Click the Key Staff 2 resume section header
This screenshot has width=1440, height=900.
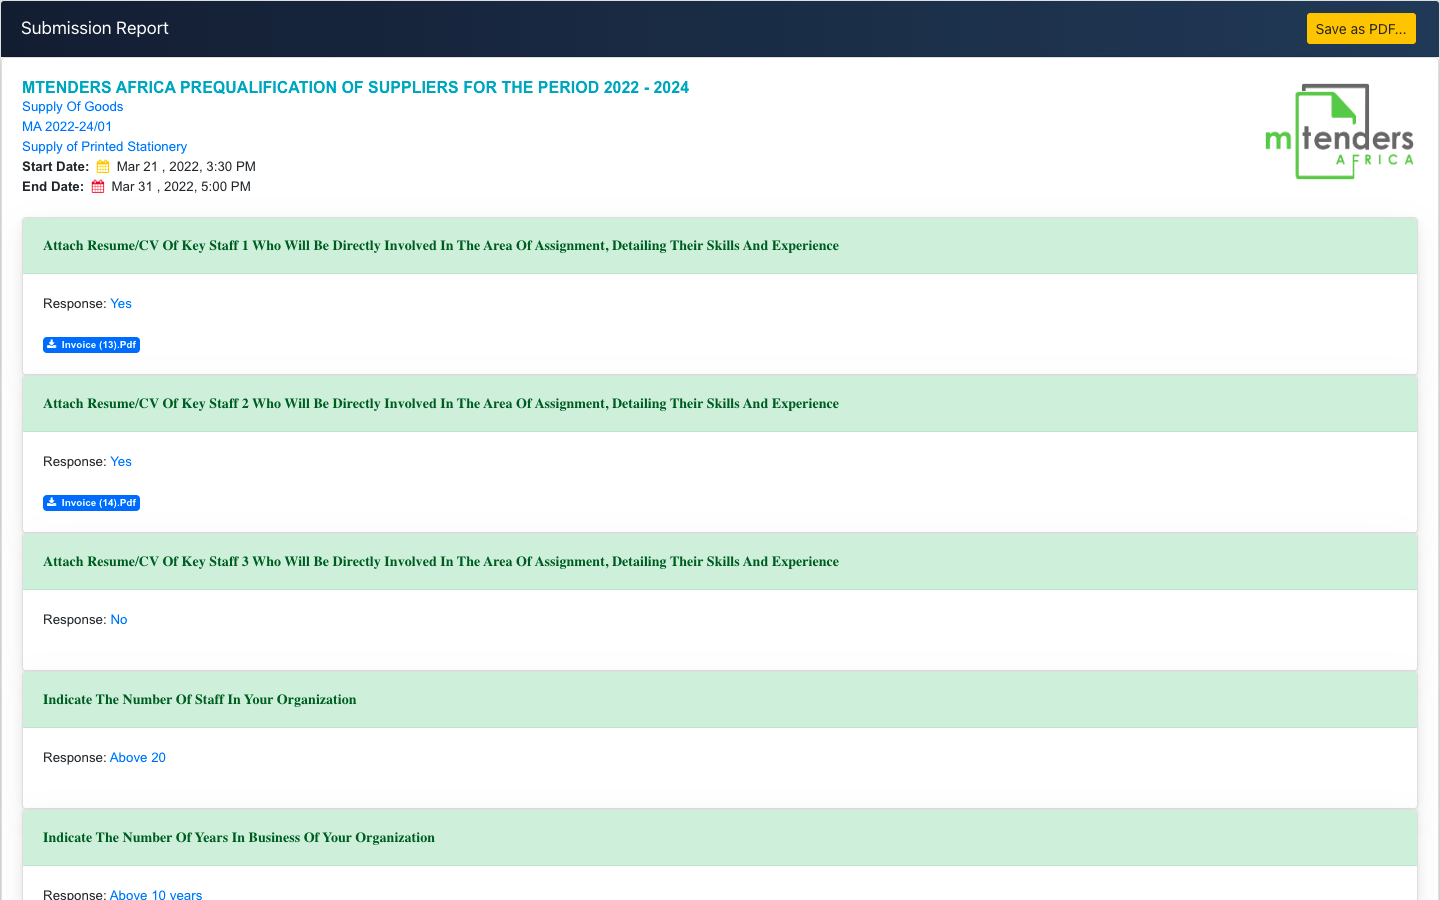720,404
